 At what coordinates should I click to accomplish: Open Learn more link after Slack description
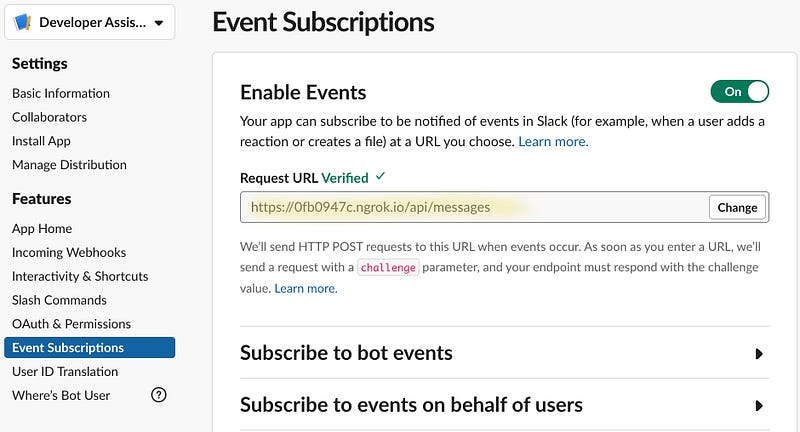(x=553, y=142)
